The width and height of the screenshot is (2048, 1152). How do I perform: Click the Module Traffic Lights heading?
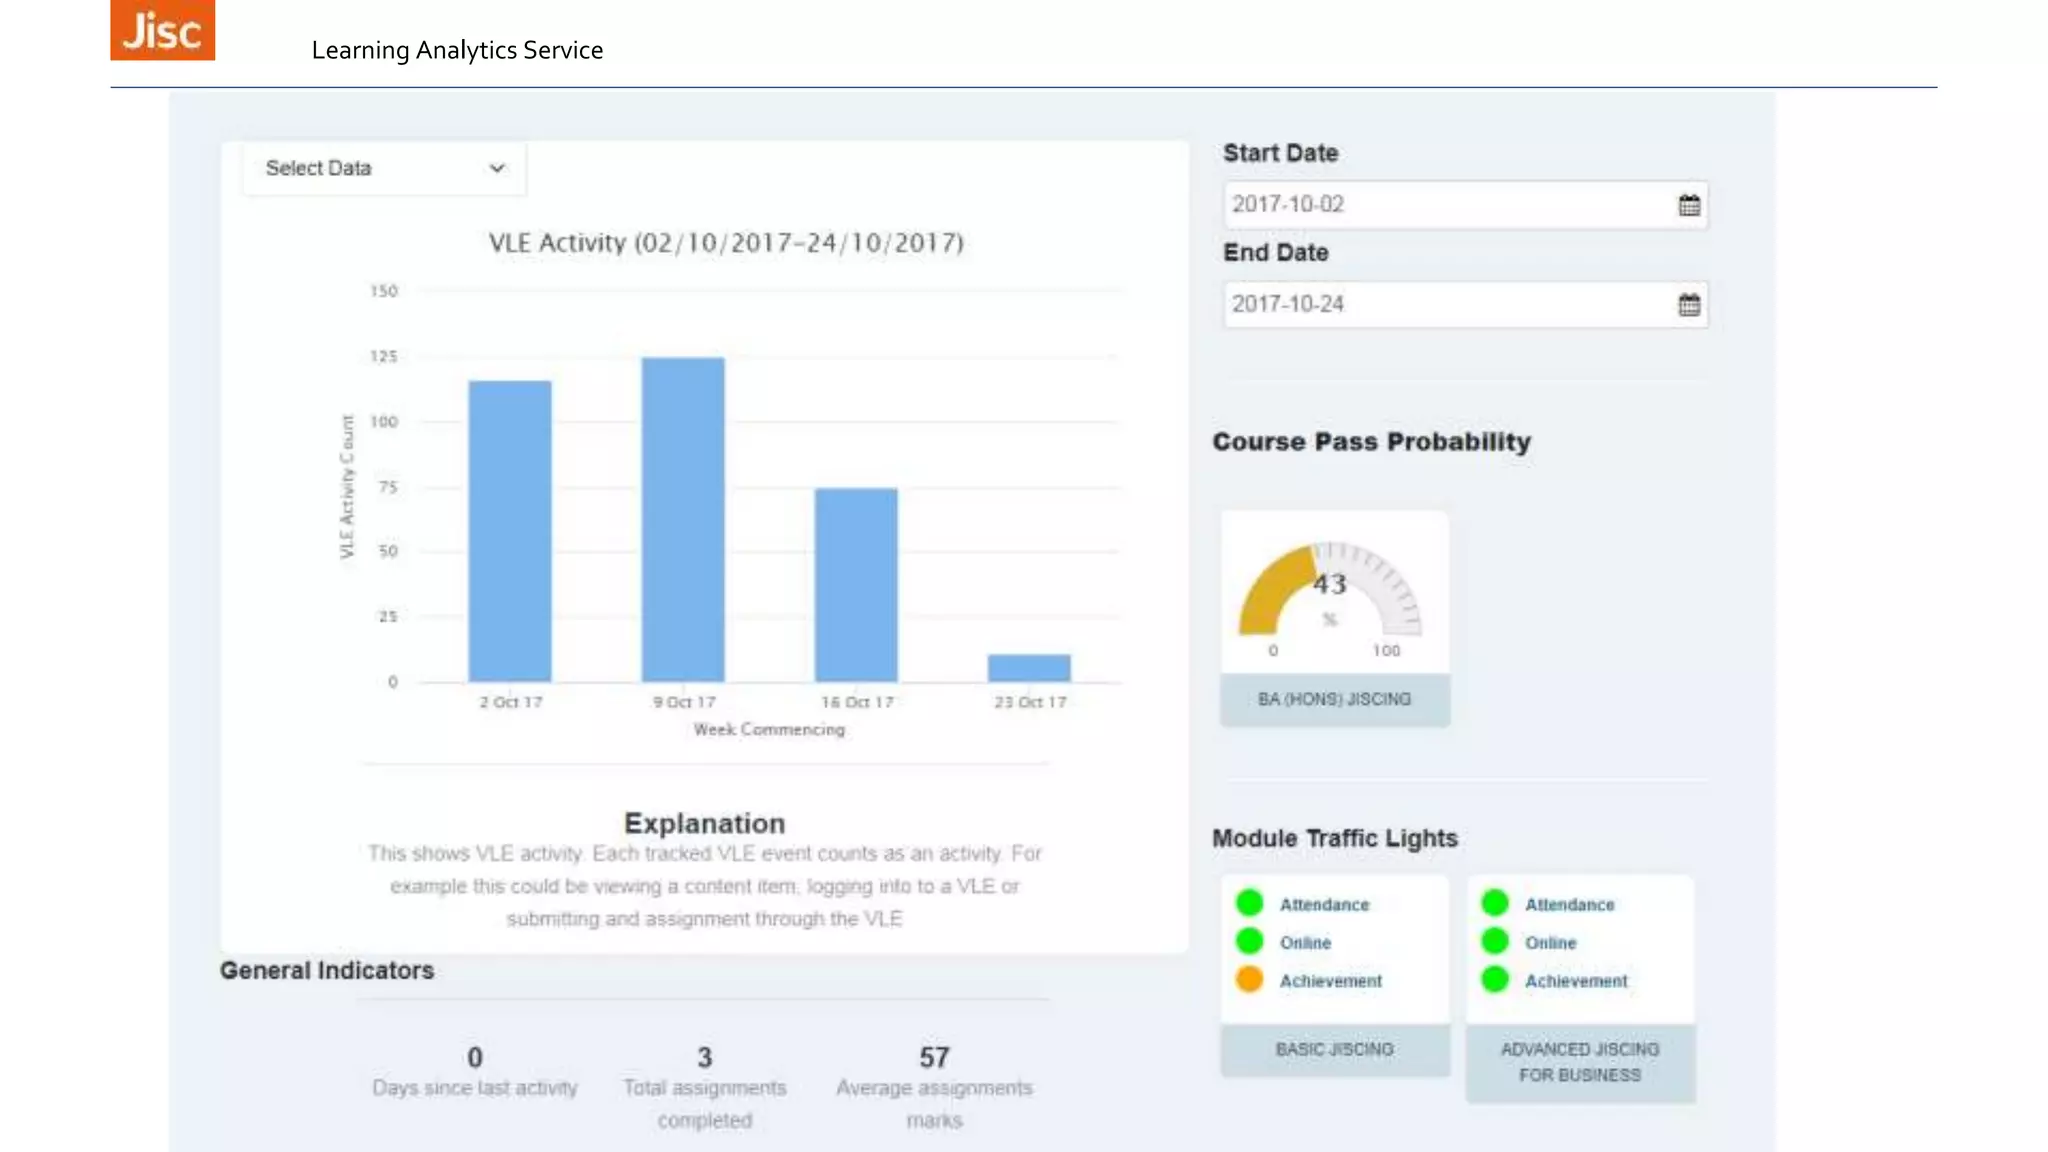[x=1335, y=838]
